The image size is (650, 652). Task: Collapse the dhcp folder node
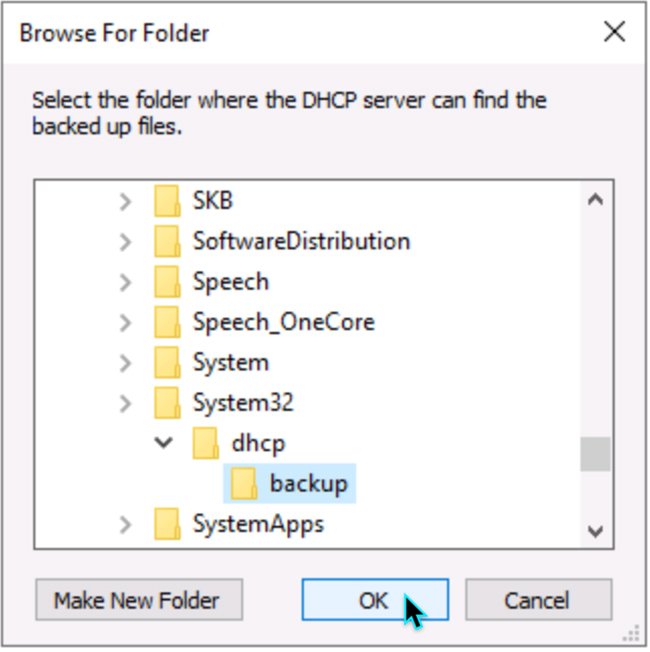tap(164, 443)
